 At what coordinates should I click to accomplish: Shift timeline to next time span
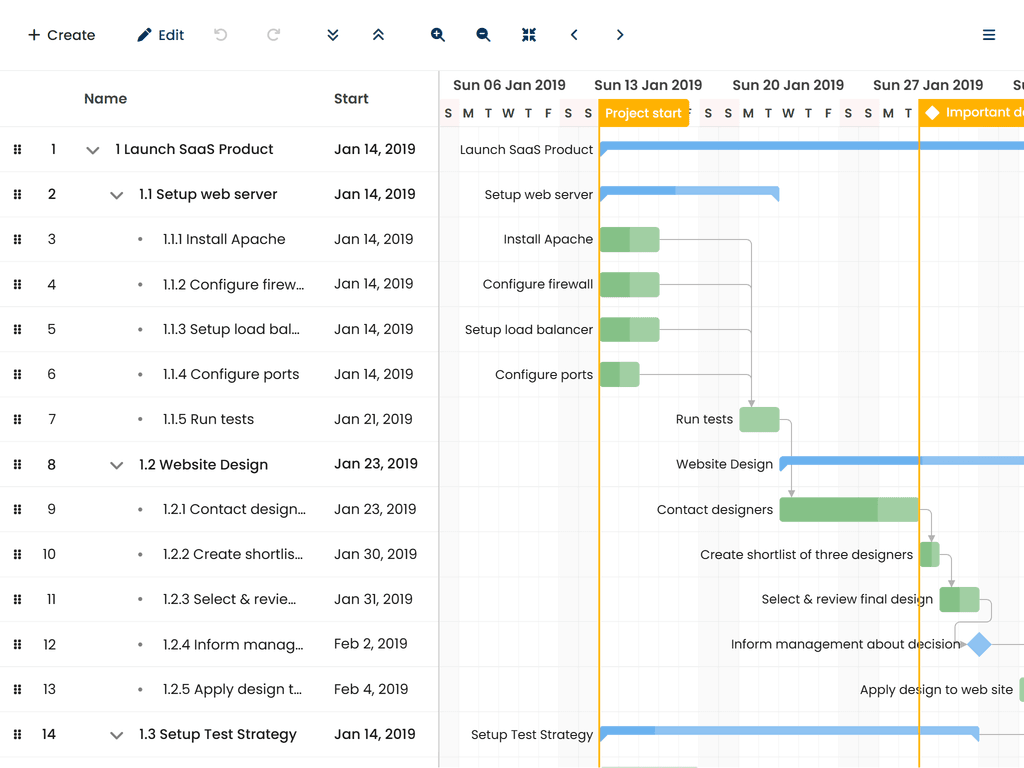620,35
